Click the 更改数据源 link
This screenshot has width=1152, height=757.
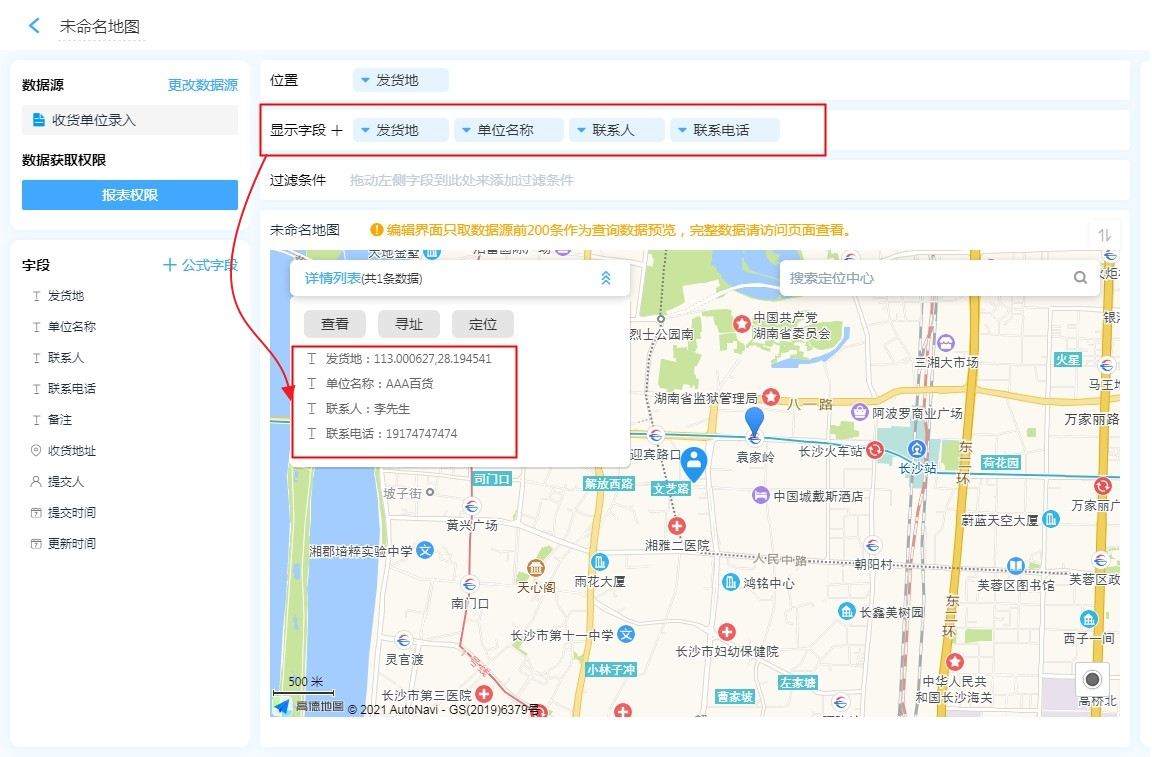[202, 85]
